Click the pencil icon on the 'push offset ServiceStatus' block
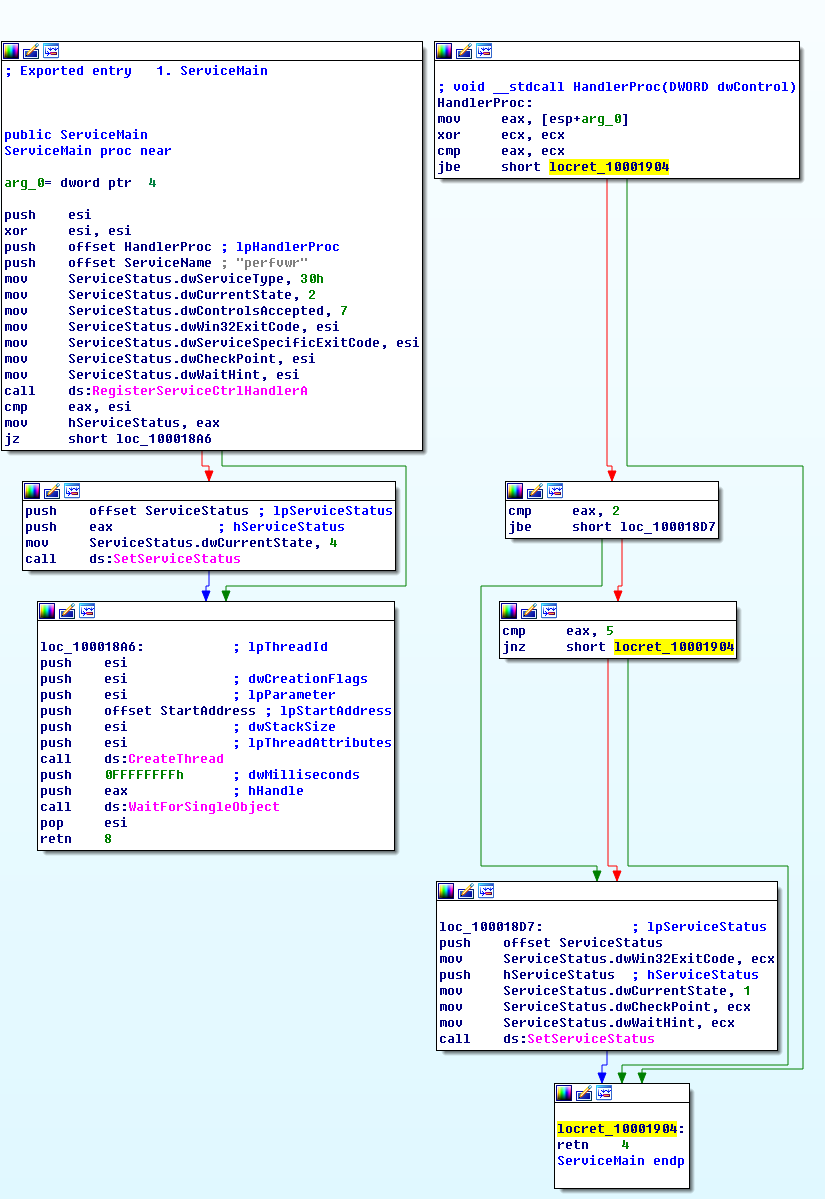825x1199 pixels. tap(52, 491)
